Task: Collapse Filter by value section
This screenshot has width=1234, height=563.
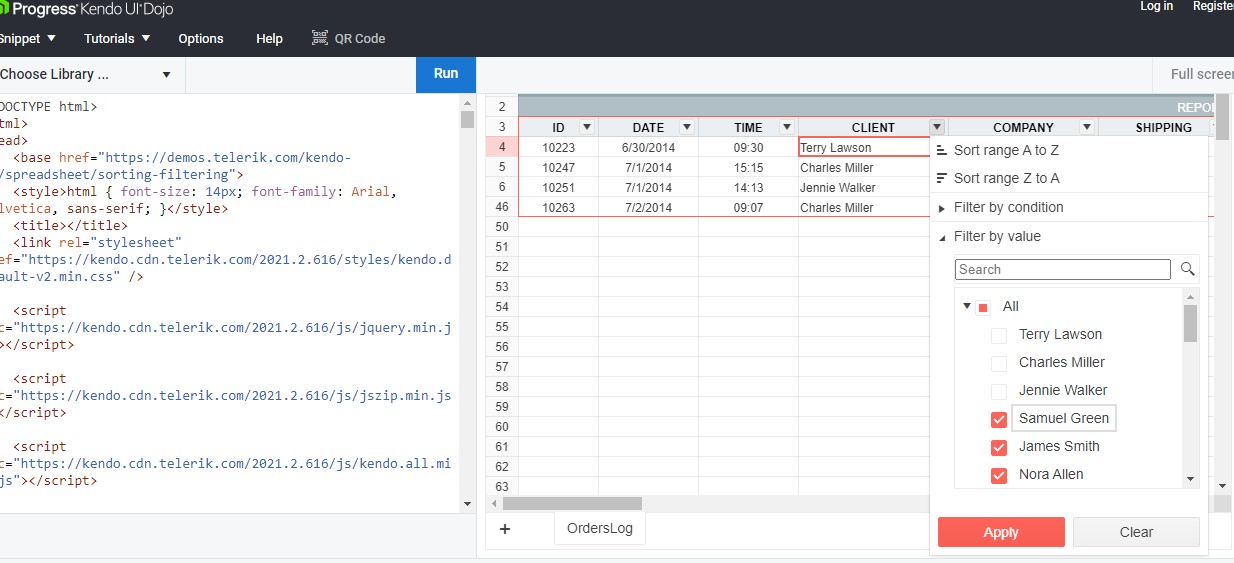Action: [942, 237]
